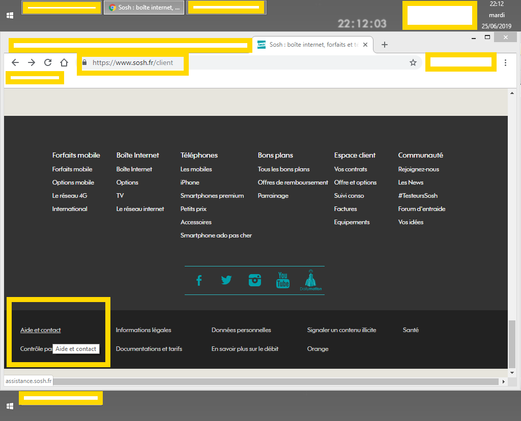This screenshot has height=421, width=521.
Task: Open the Les mobiles link
Action: 196,169
